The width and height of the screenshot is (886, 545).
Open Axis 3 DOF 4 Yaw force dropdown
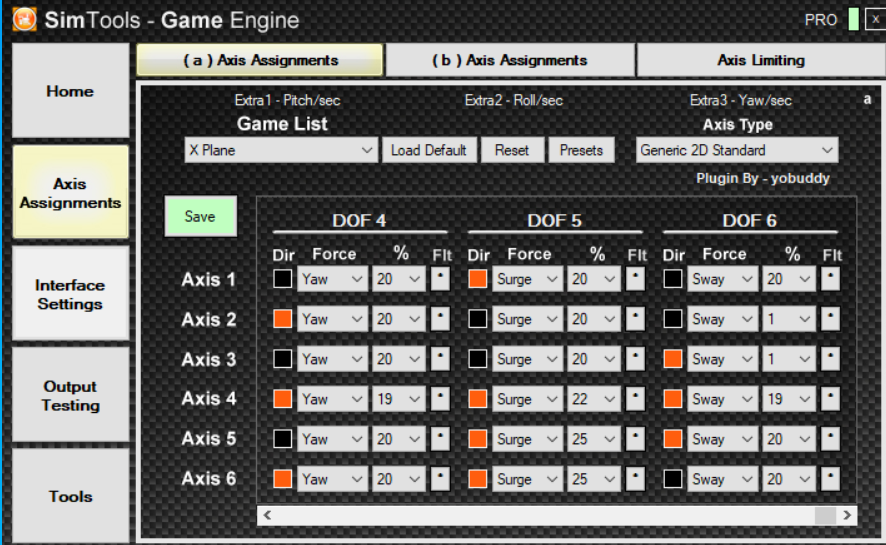pyautogui.click(x=332, y=359)
